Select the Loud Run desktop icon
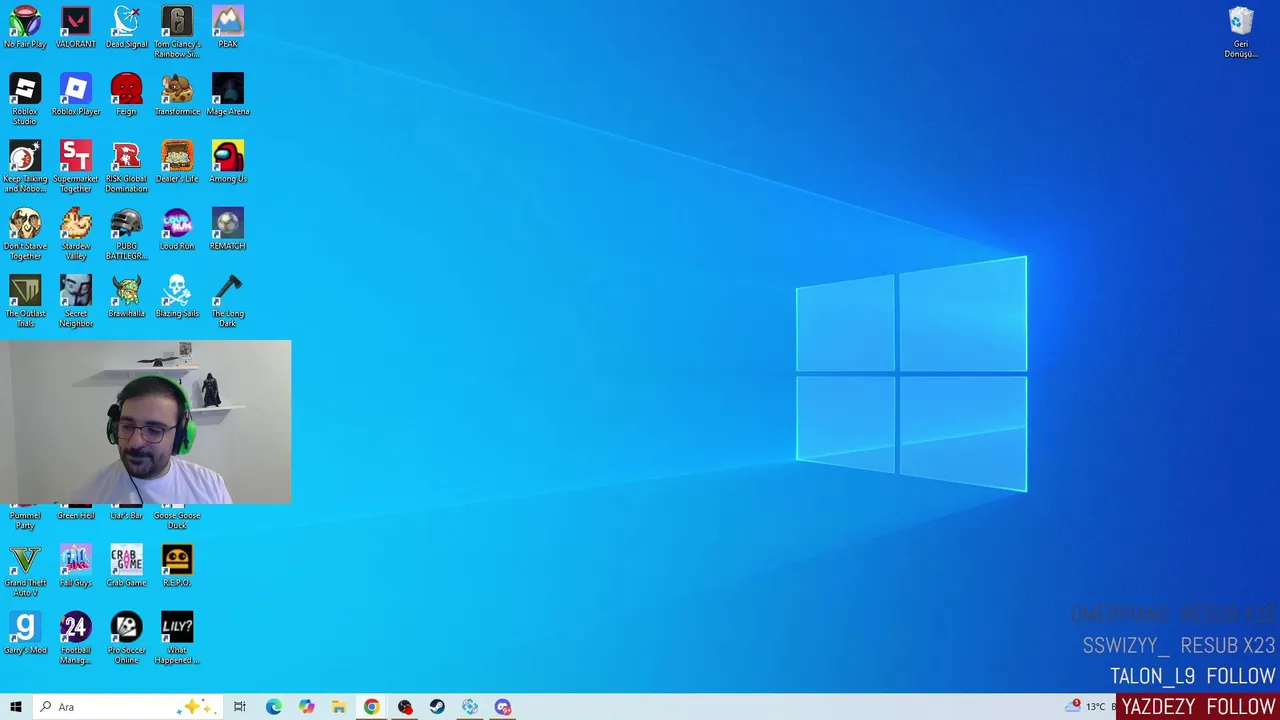Viewport: 1280px width, 720px height. pyautogui.click(x=177, y=228)
